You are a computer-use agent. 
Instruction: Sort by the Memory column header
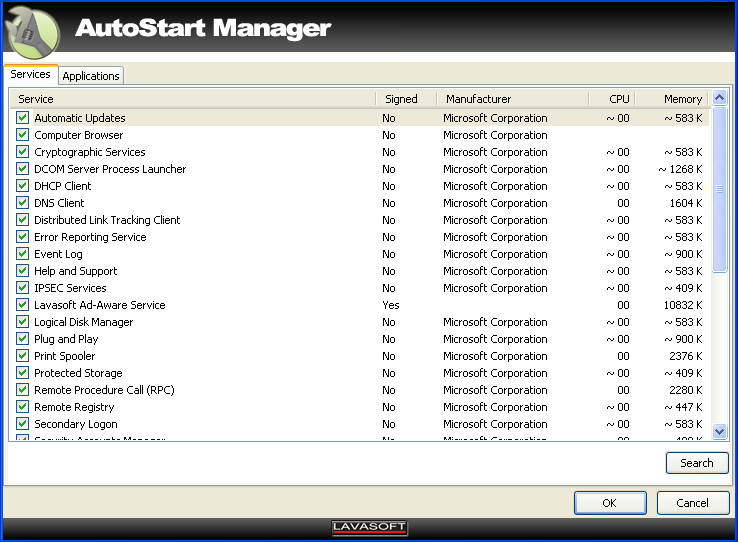point(672,99)
